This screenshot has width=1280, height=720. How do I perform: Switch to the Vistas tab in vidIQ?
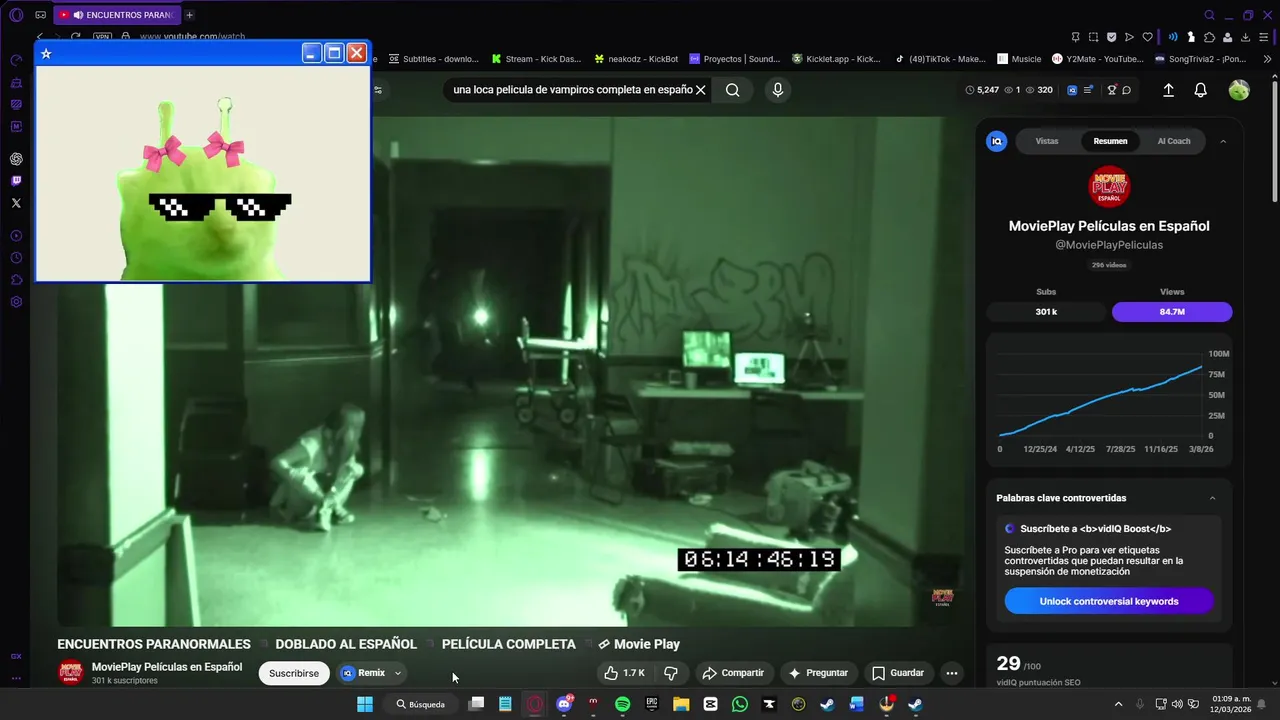(1047, 141)
